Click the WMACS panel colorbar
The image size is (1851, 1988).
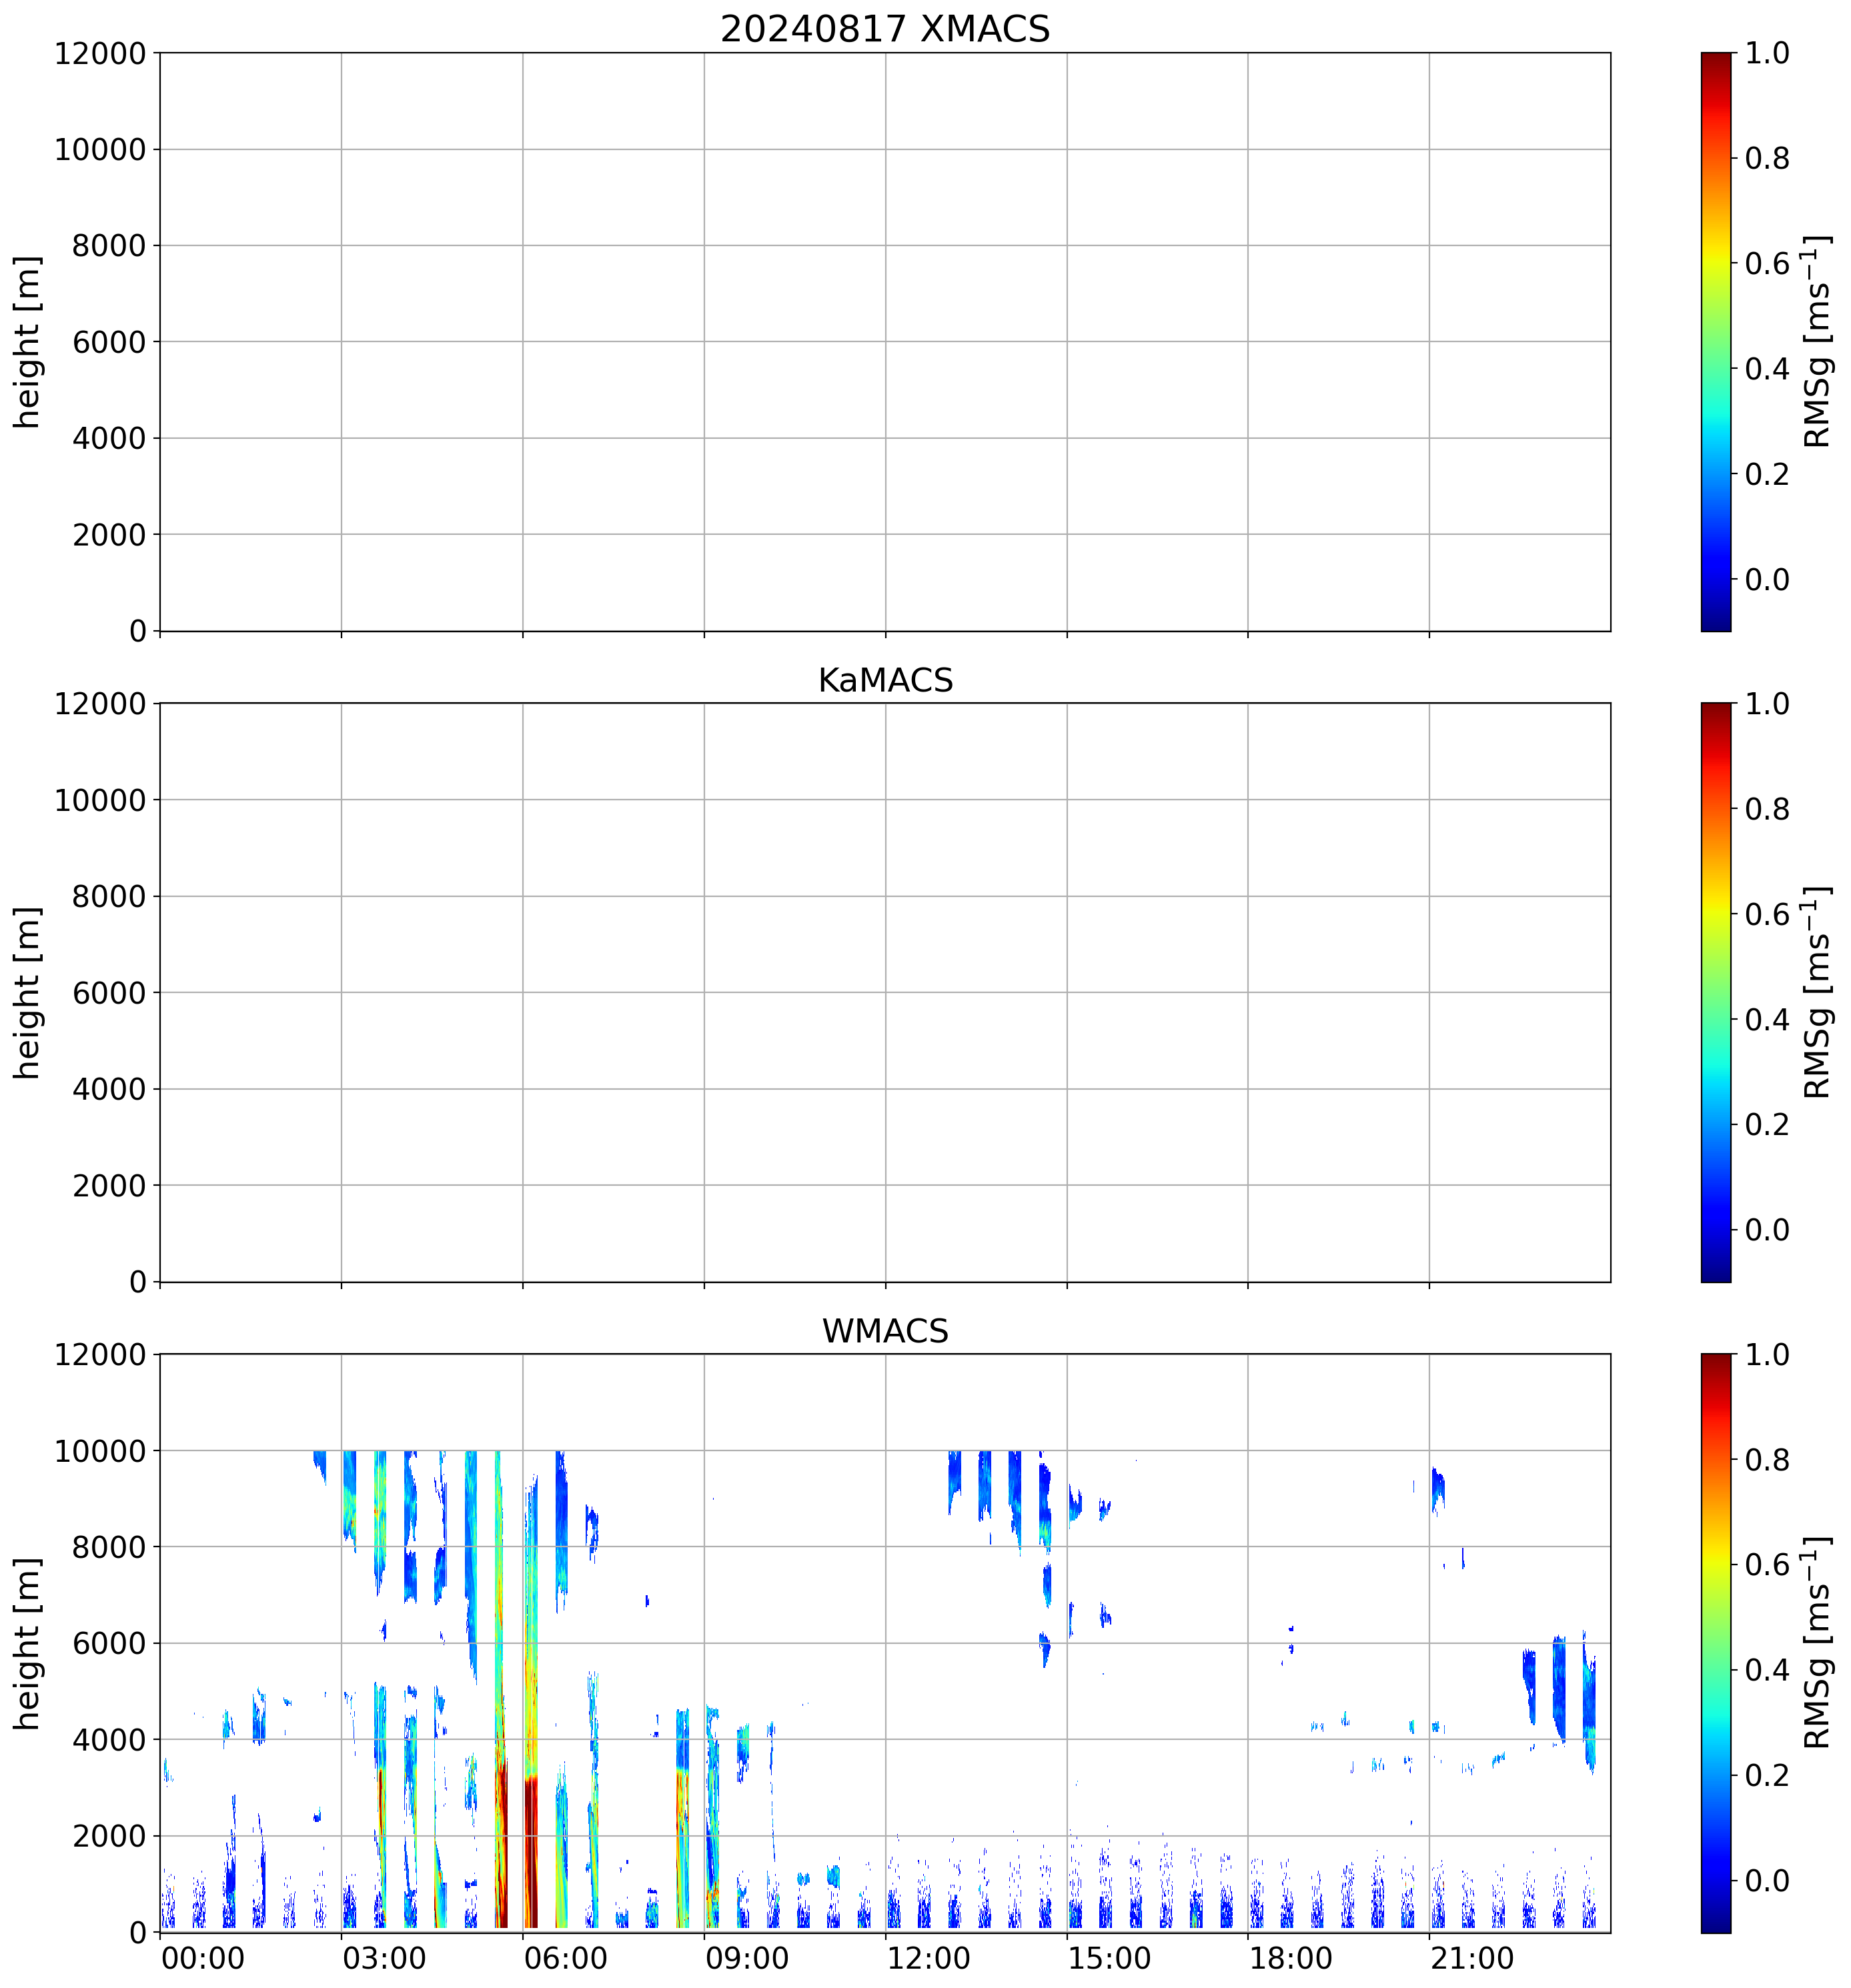1715,1643
